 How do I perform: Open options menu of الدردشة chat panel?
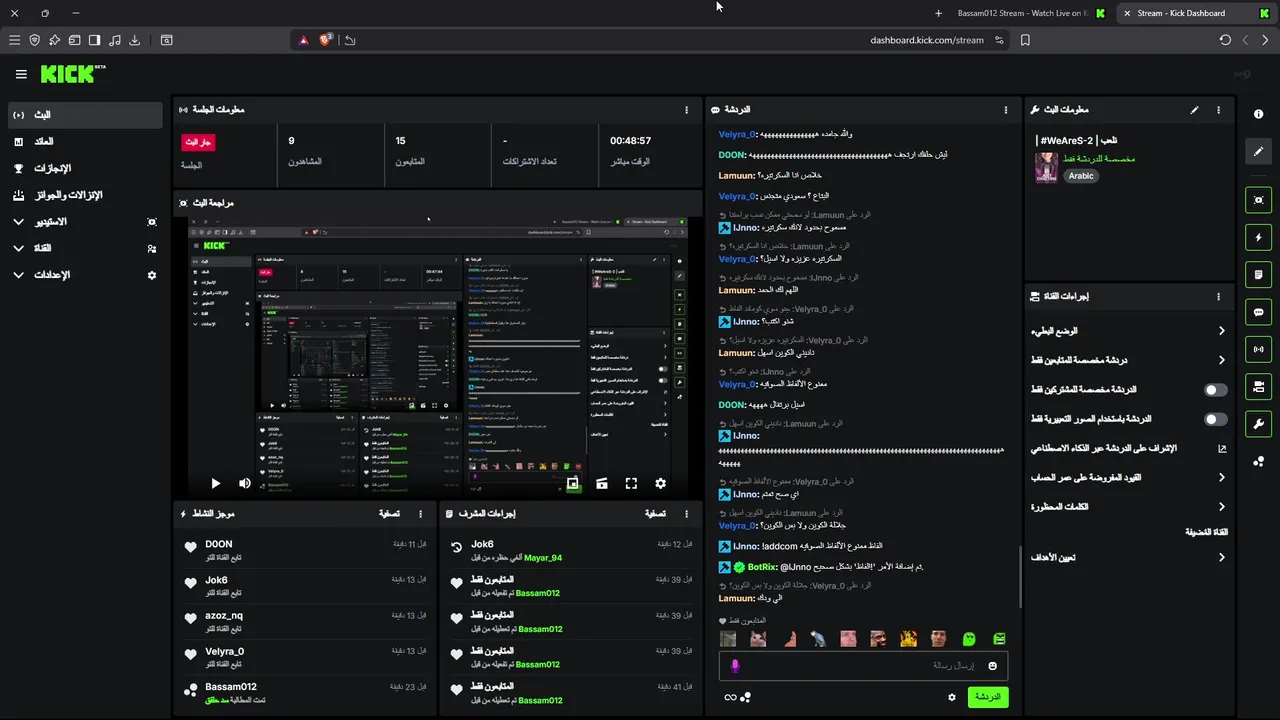pyautogui.click(x=1006, y=110)
